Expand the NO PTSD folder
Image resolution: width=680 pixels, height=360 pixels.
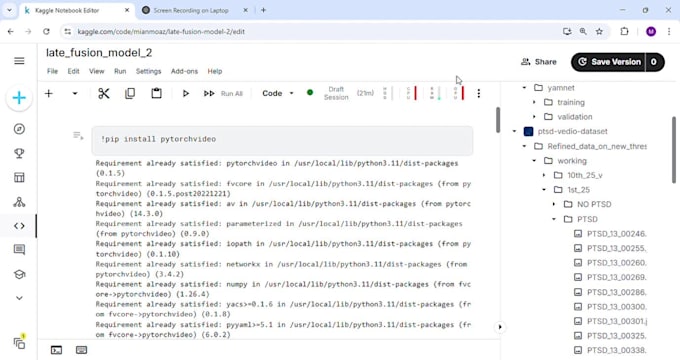(554, 204)
